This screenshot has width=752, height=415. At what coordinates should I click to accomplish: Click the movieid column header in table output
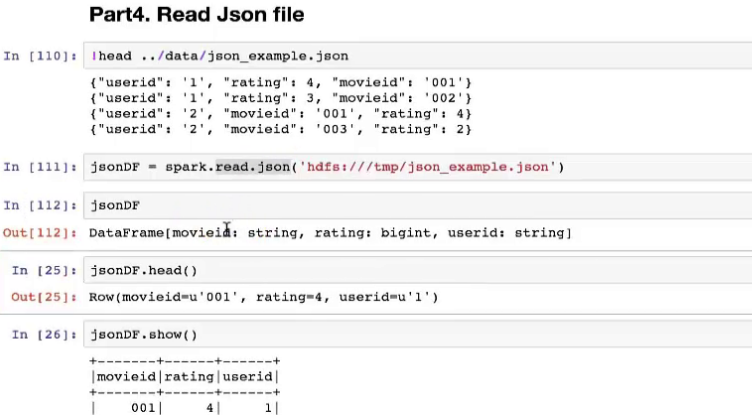tap(127, 377)
